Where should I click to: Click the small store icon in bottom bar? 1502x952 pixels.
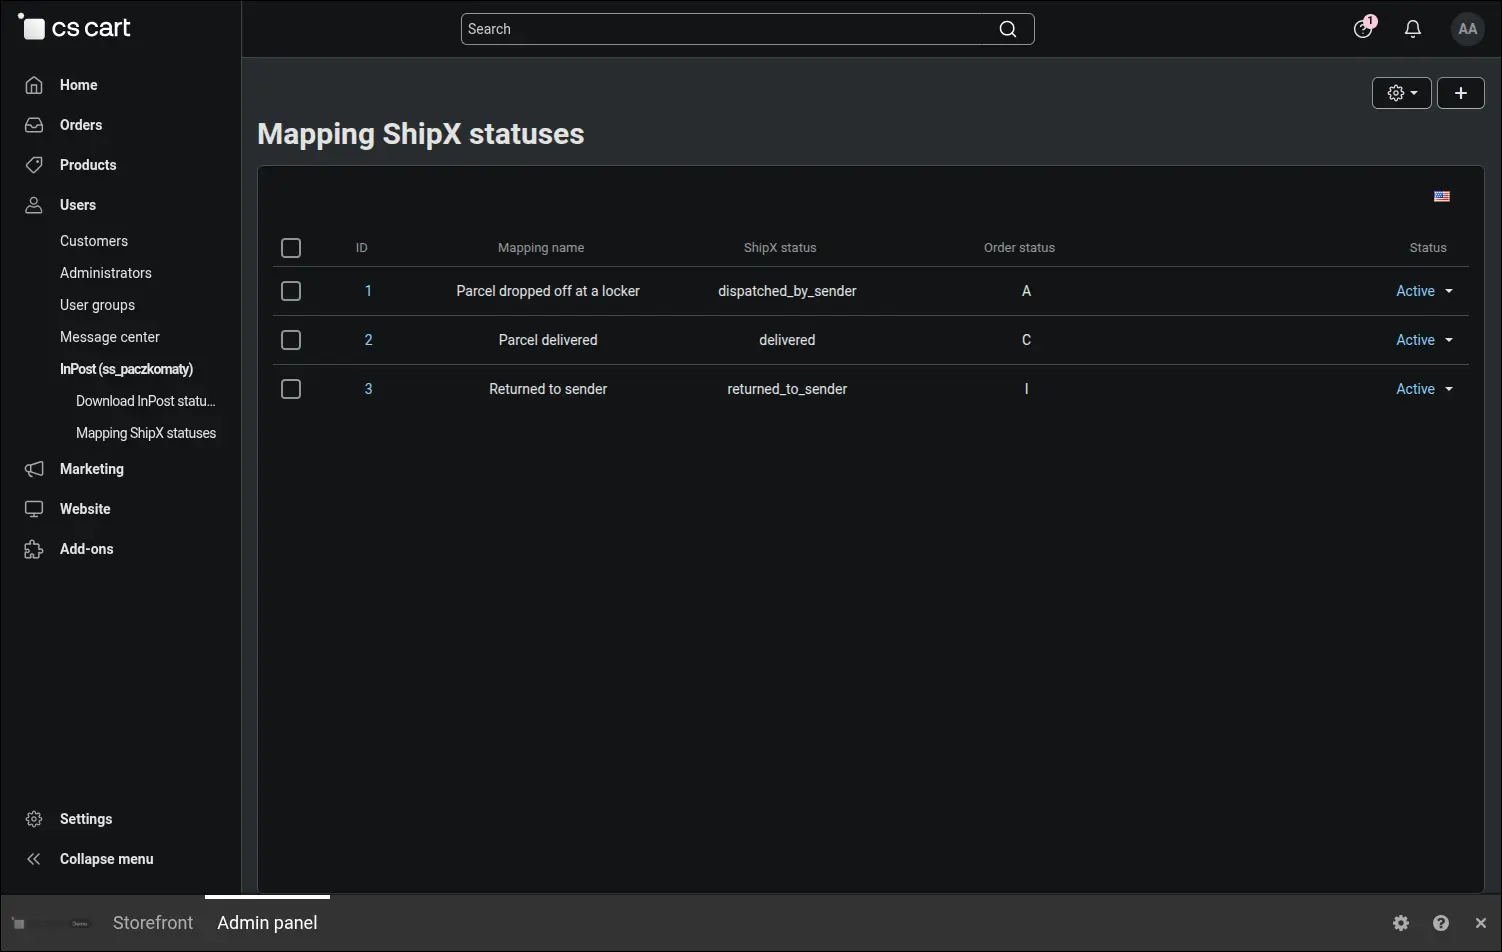pyautogui.click(x=19, y=923)
